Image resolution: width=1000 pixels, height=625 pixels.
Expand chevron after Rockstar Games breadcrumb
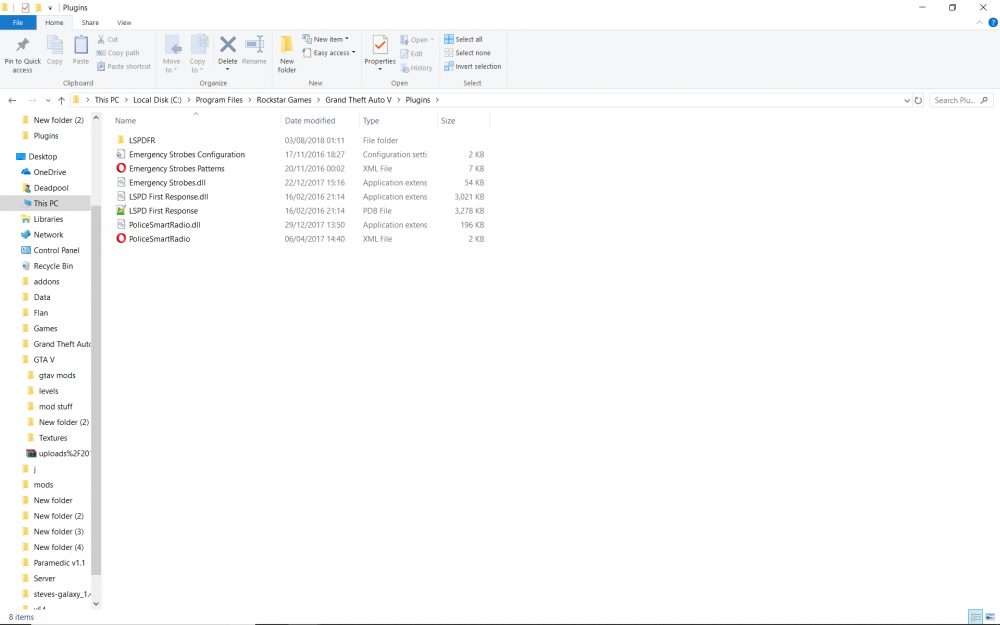point(318,100)
